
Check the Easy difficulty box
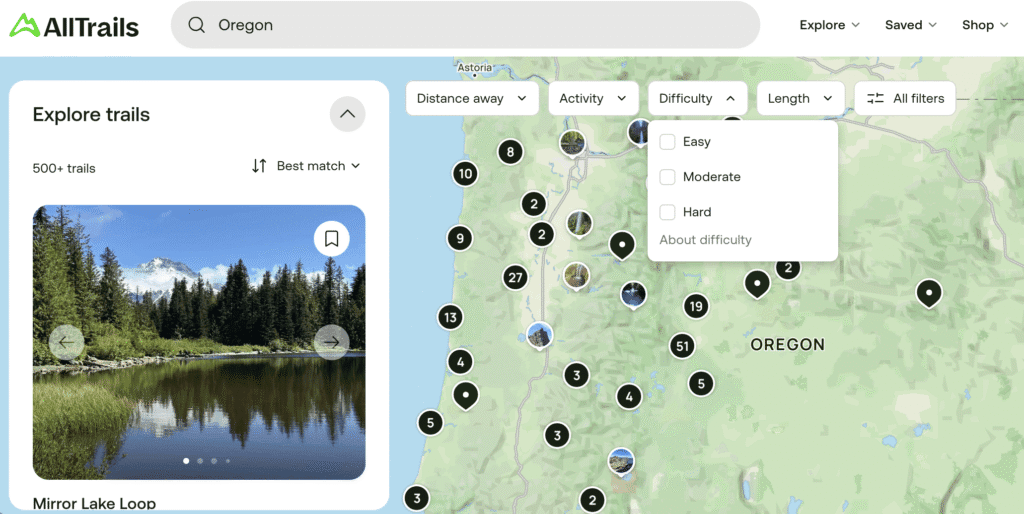click(x=667, y=142)
